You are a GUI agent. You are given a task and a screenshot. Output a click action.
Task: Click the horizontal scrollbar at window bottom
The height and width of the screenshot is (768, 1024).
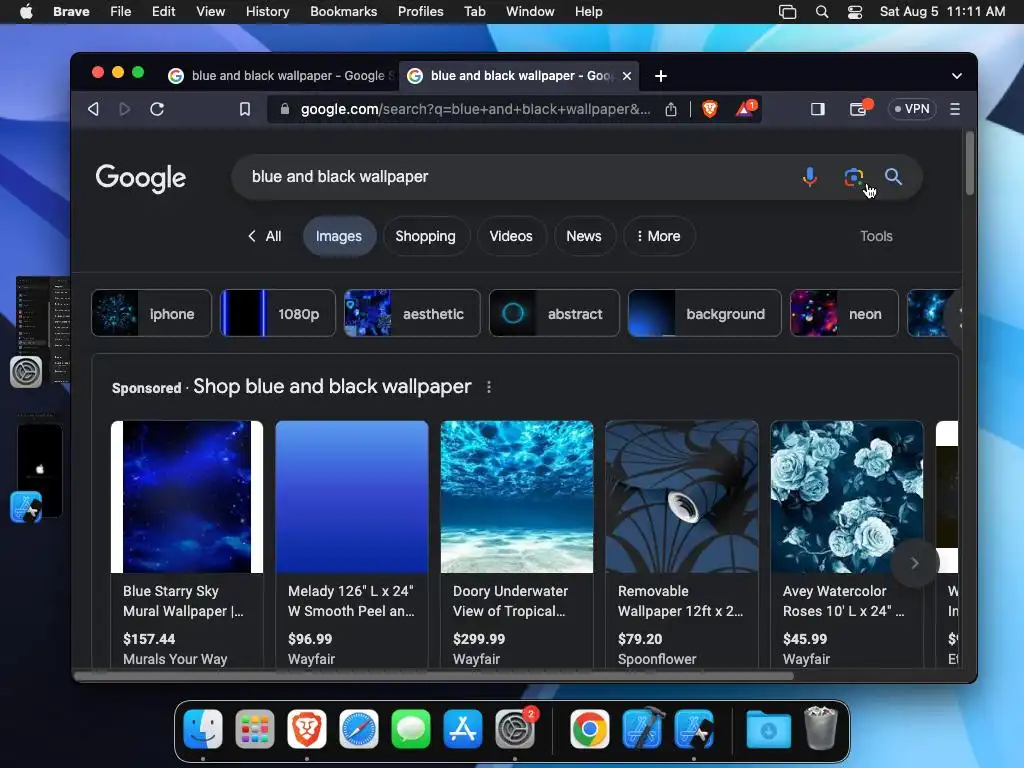(434, 676)
